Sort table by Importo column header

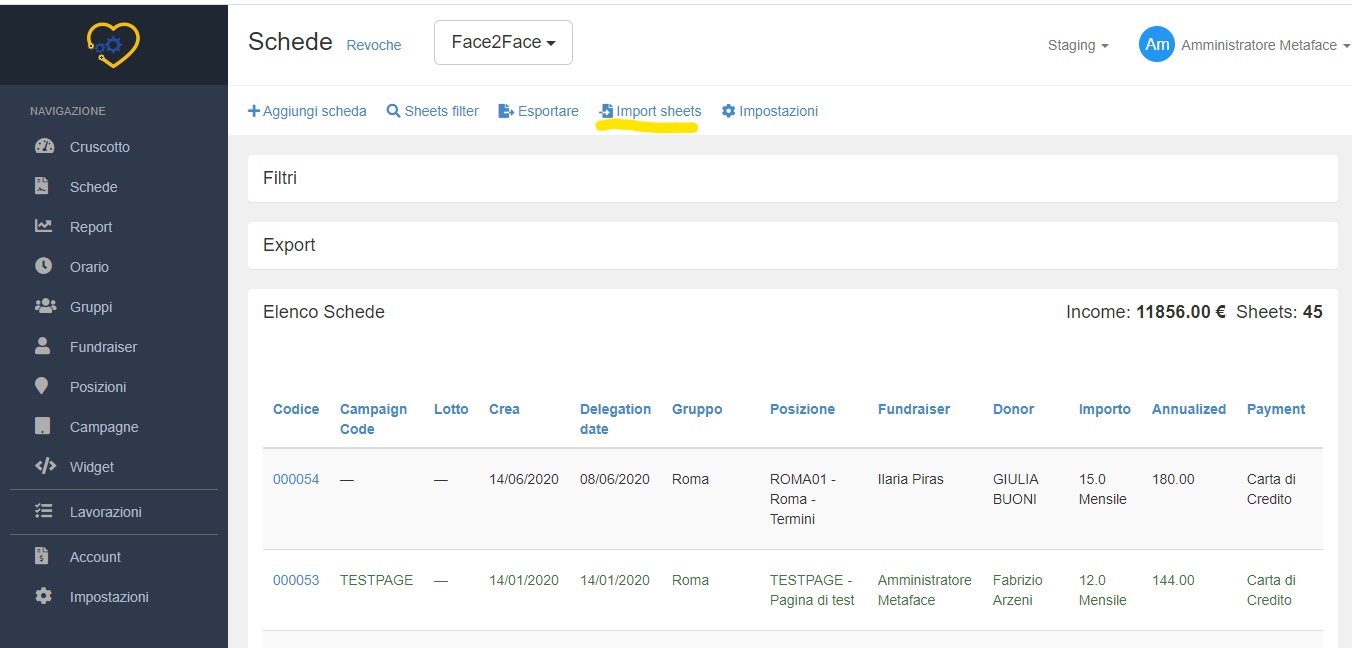pos(1104,409)
